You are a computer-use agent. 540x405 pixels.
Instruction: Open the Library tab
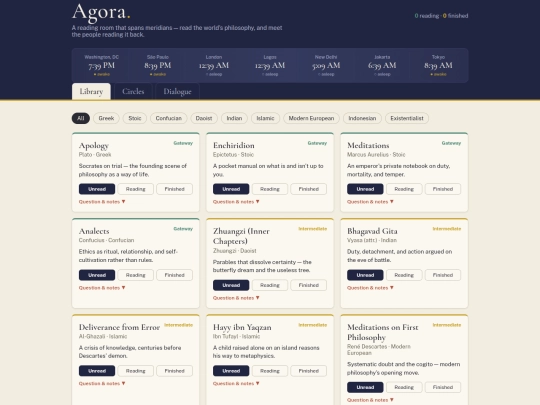[91, 92]
